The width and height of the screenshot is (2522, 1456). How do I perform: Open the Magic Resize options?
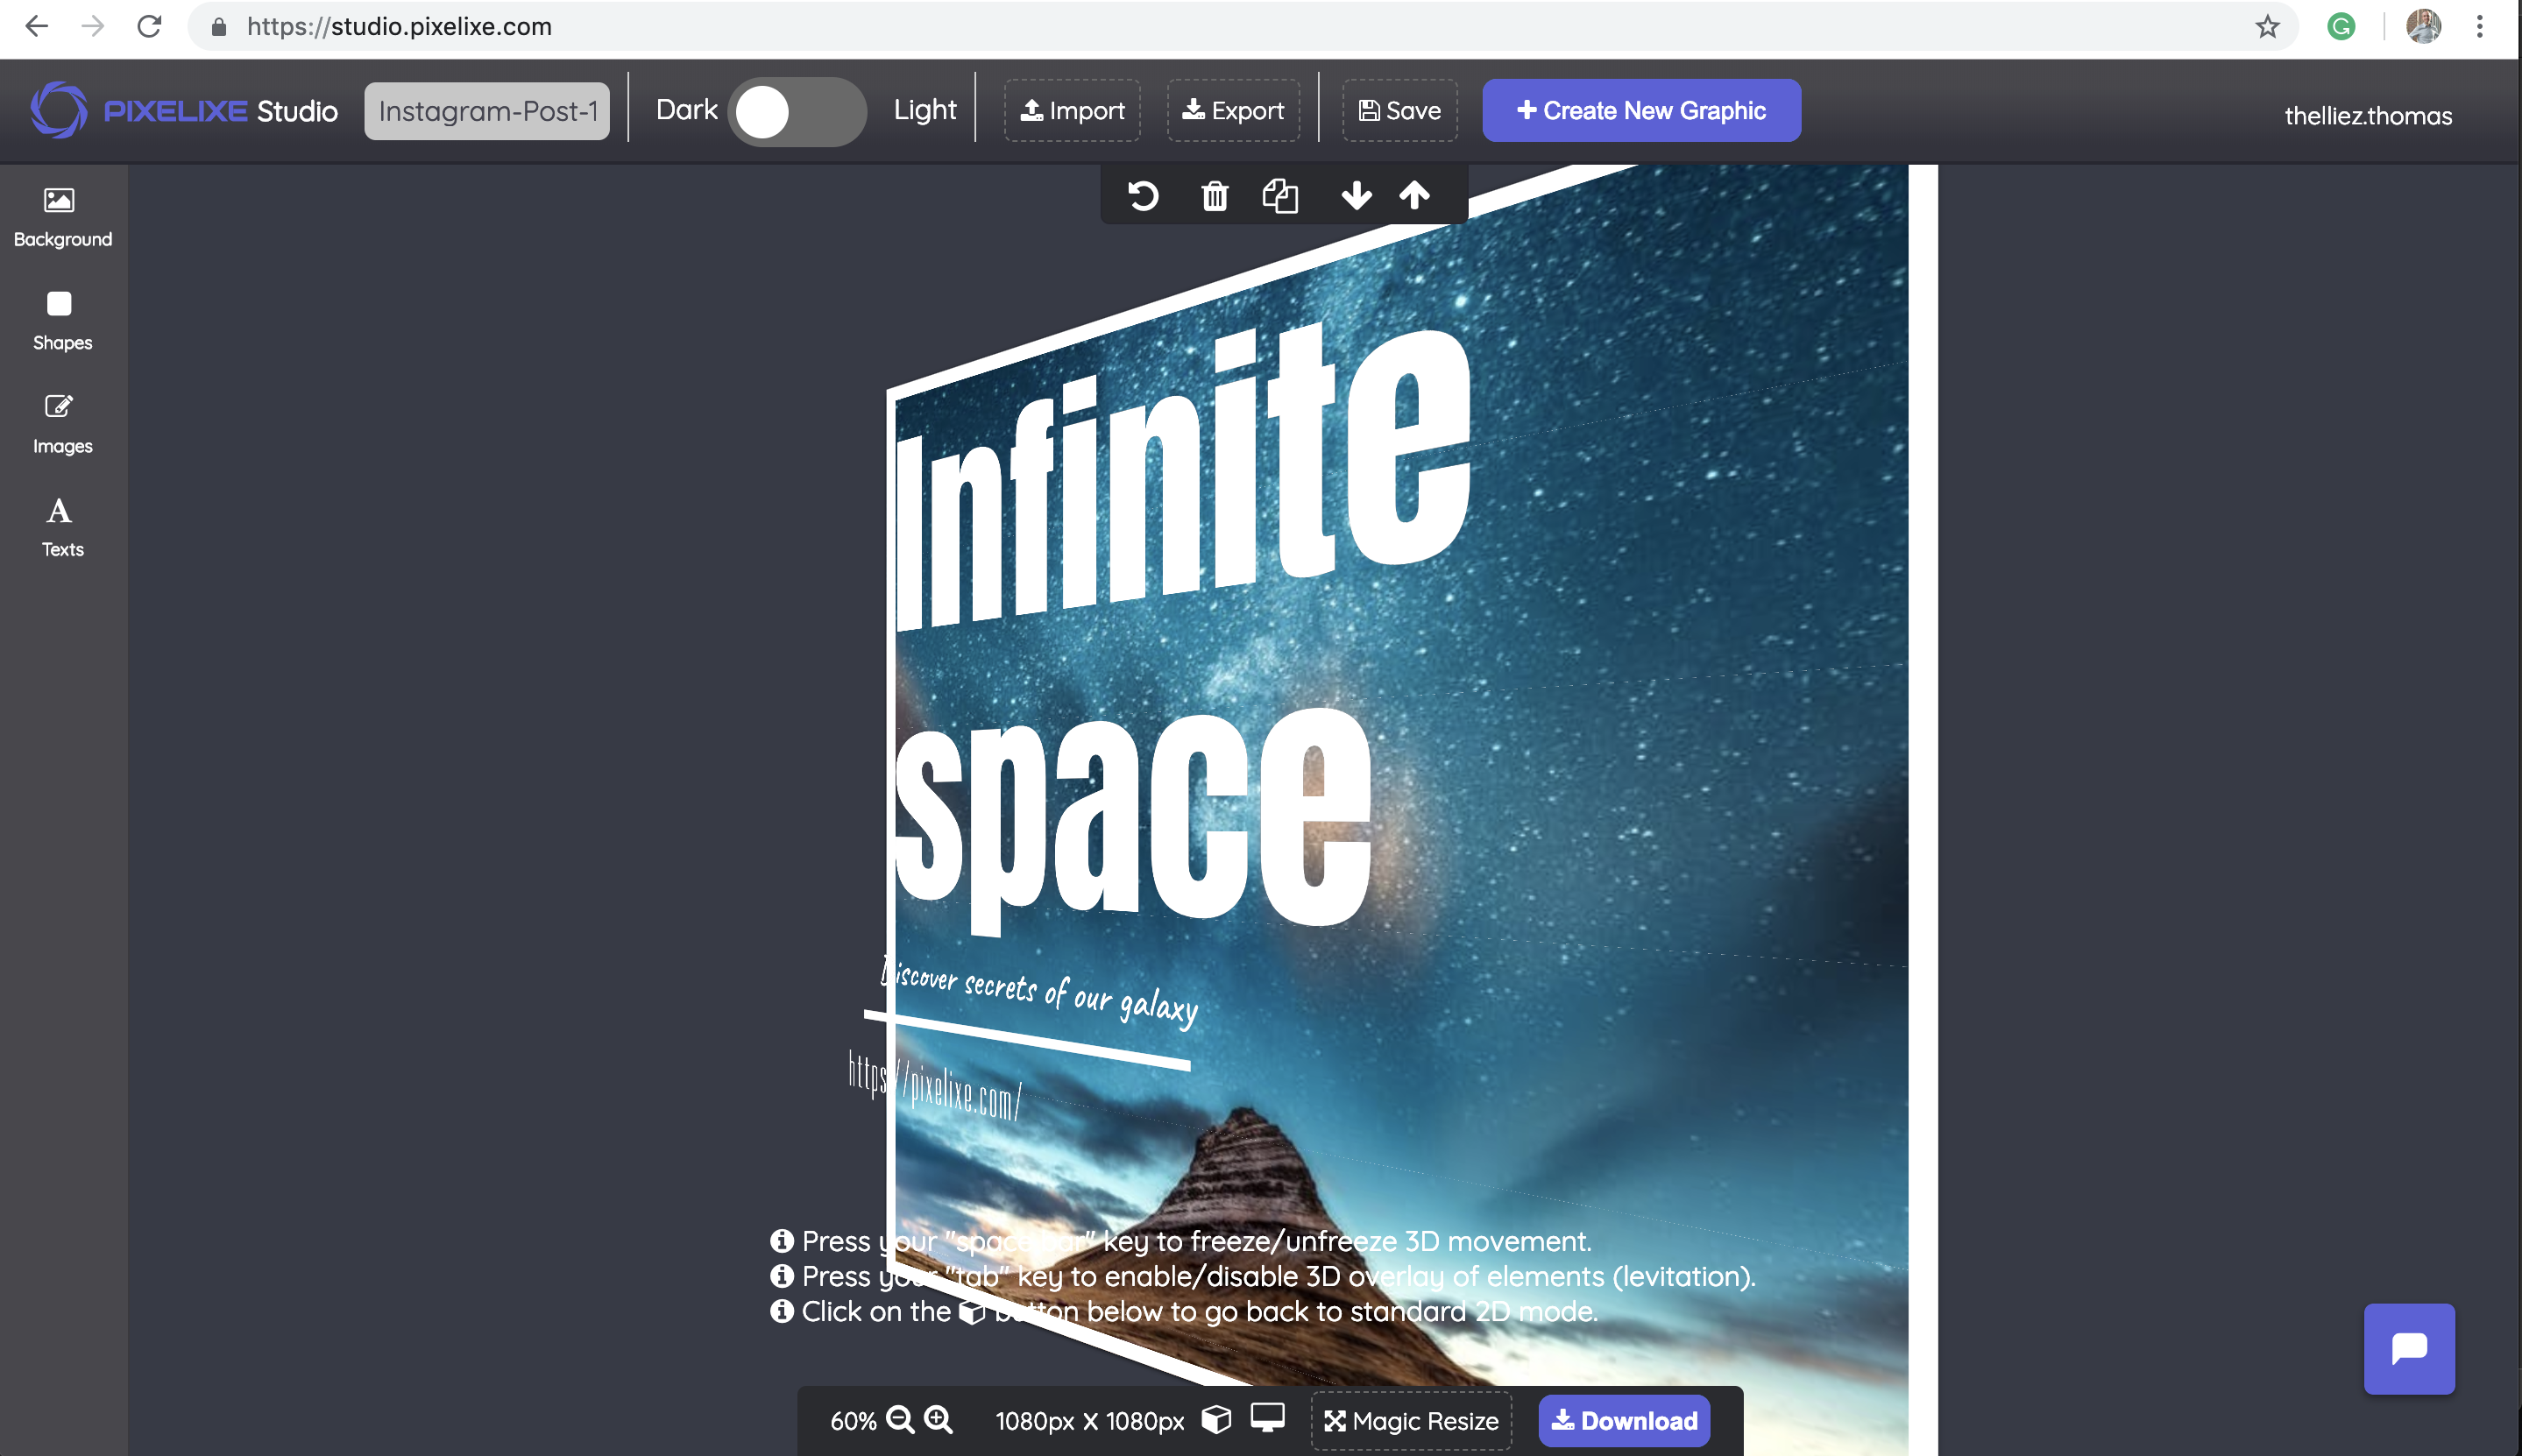[x=1411, y=1421]
